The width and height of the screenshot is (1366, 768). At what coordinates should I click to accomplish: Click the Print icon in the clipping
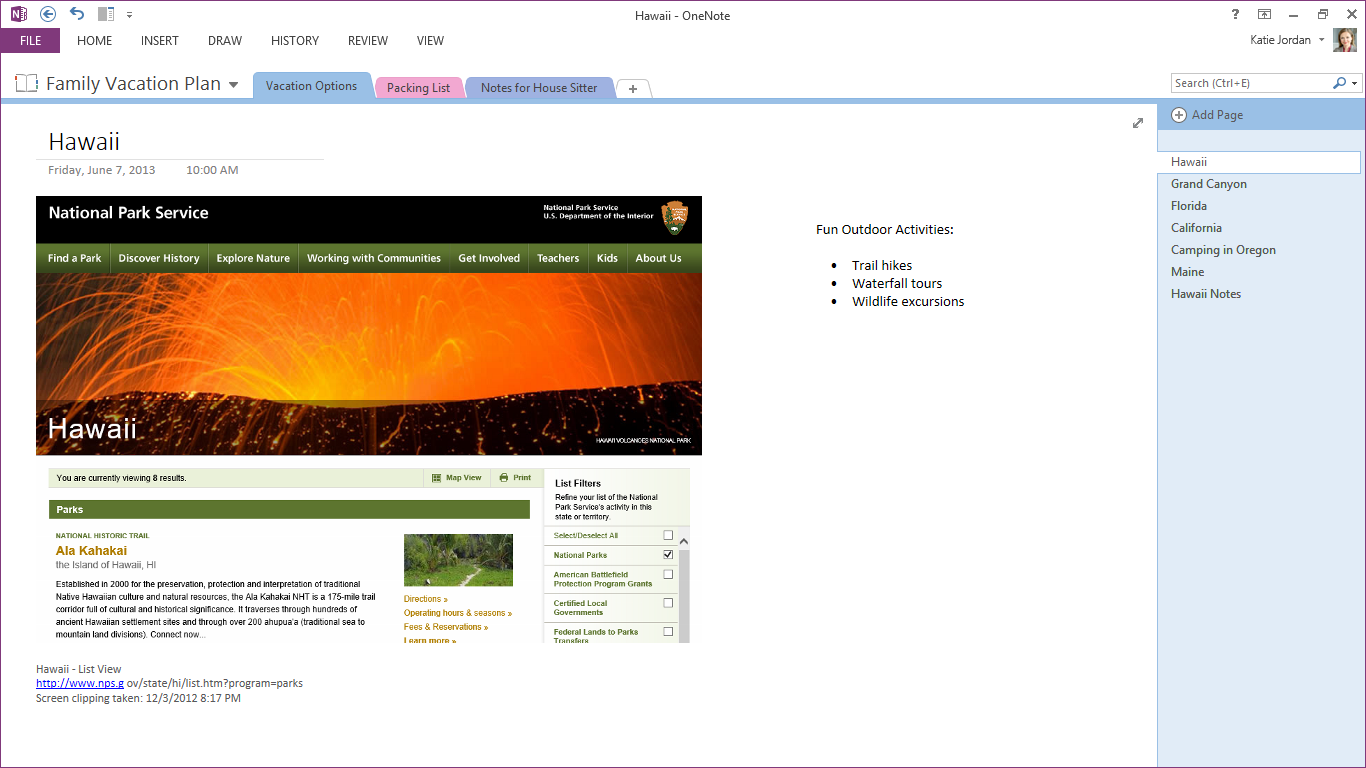point(504,478)
